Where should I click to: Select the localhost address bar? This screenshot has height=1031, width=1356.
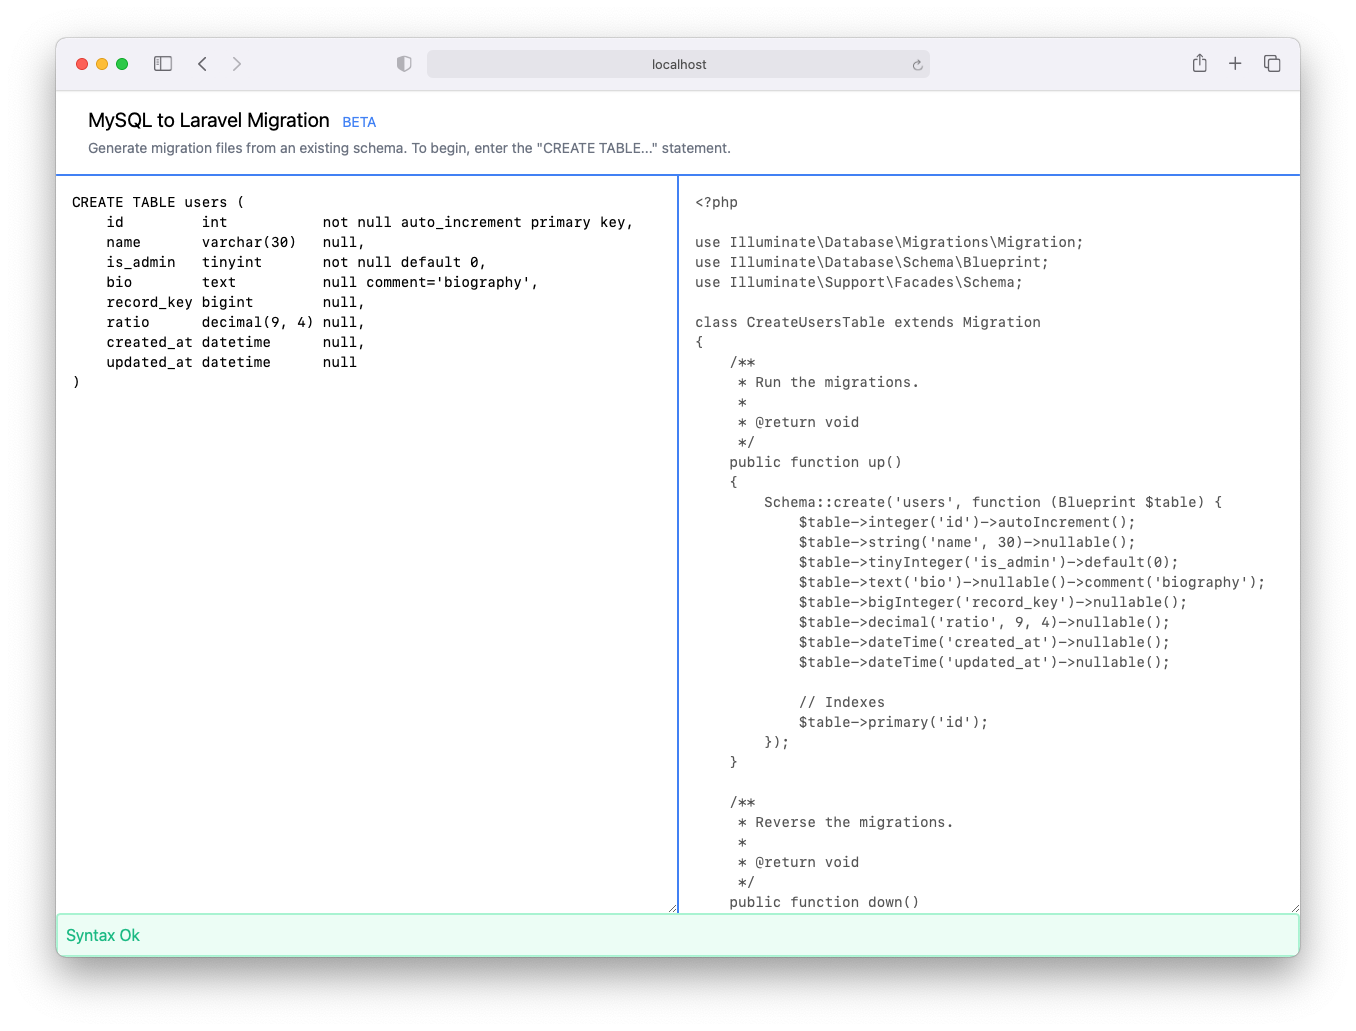pos(679,63)
